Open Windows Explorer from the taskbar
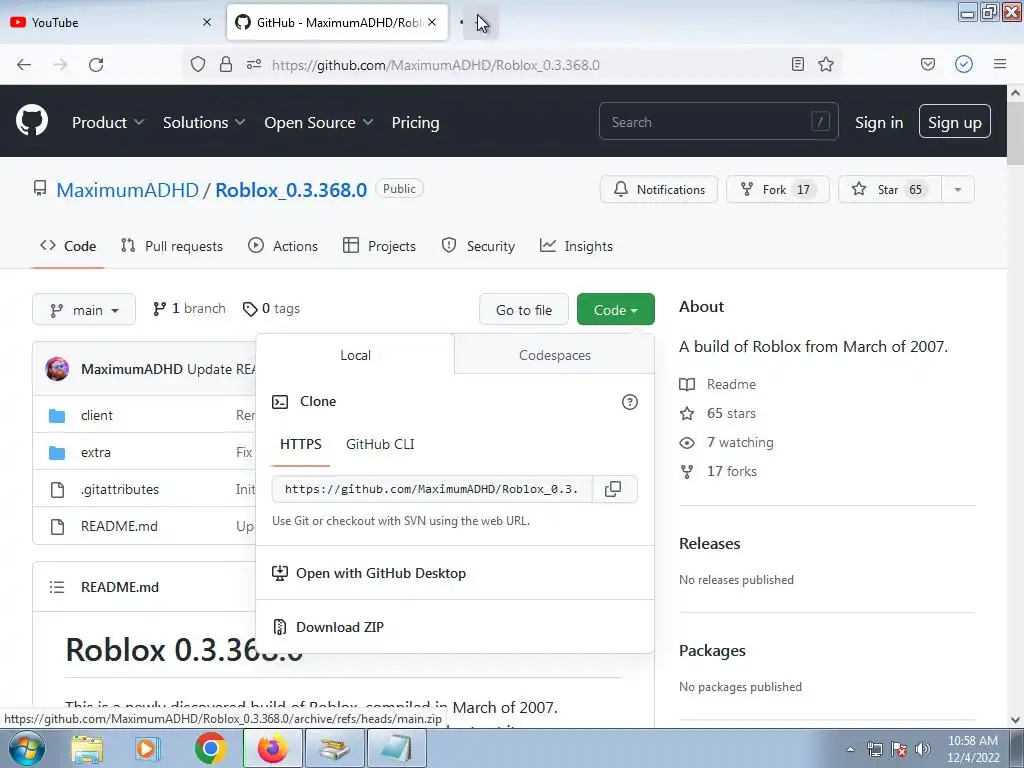Viewport: 1024px width, 768px height. (87, 748)
